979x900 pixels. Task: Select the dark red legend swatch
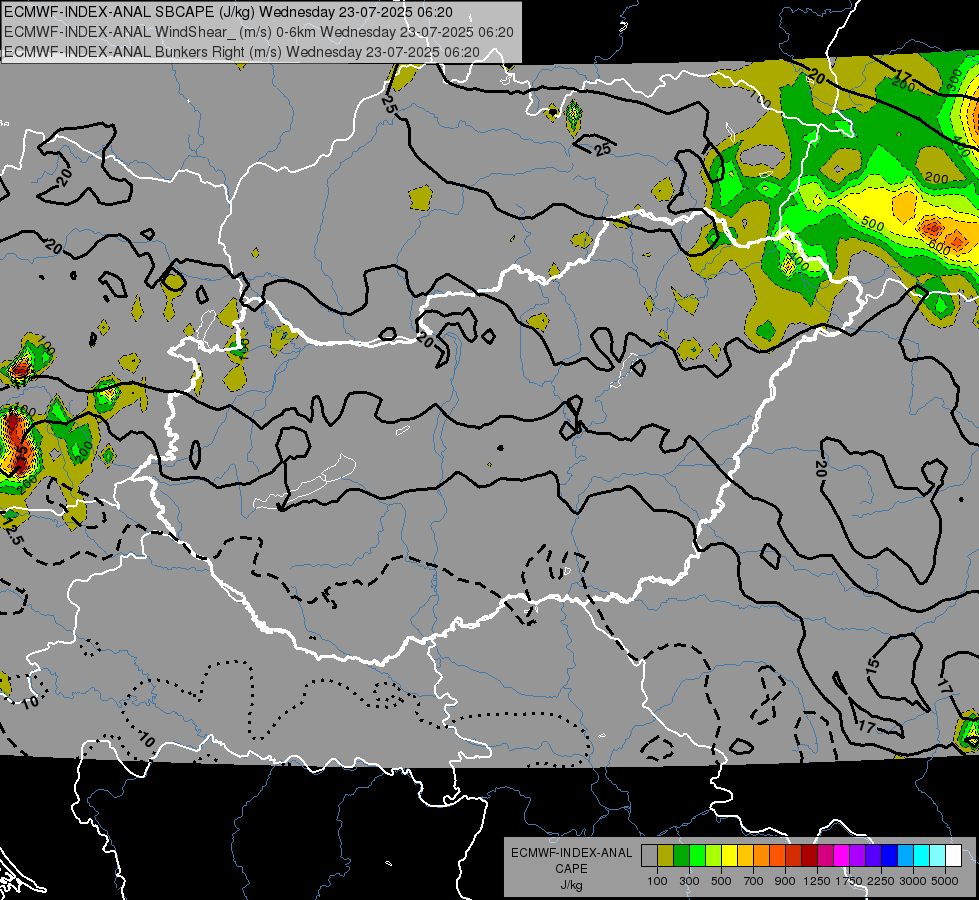809,855
